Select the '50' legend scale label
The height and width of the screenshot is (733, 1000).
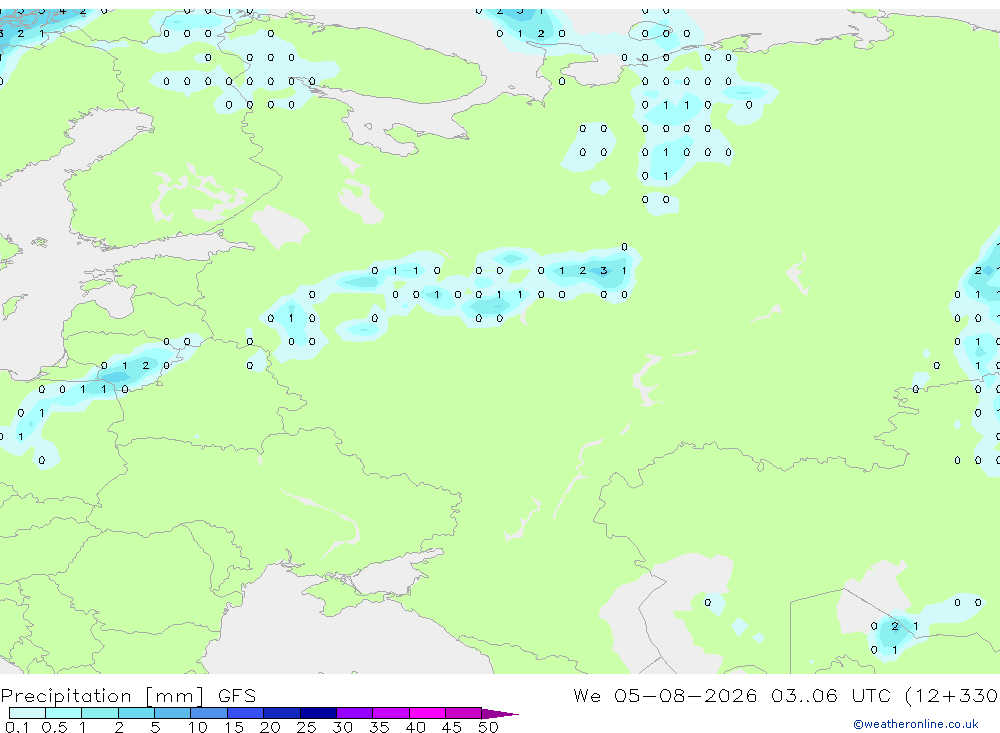click(x=488, y=727)
